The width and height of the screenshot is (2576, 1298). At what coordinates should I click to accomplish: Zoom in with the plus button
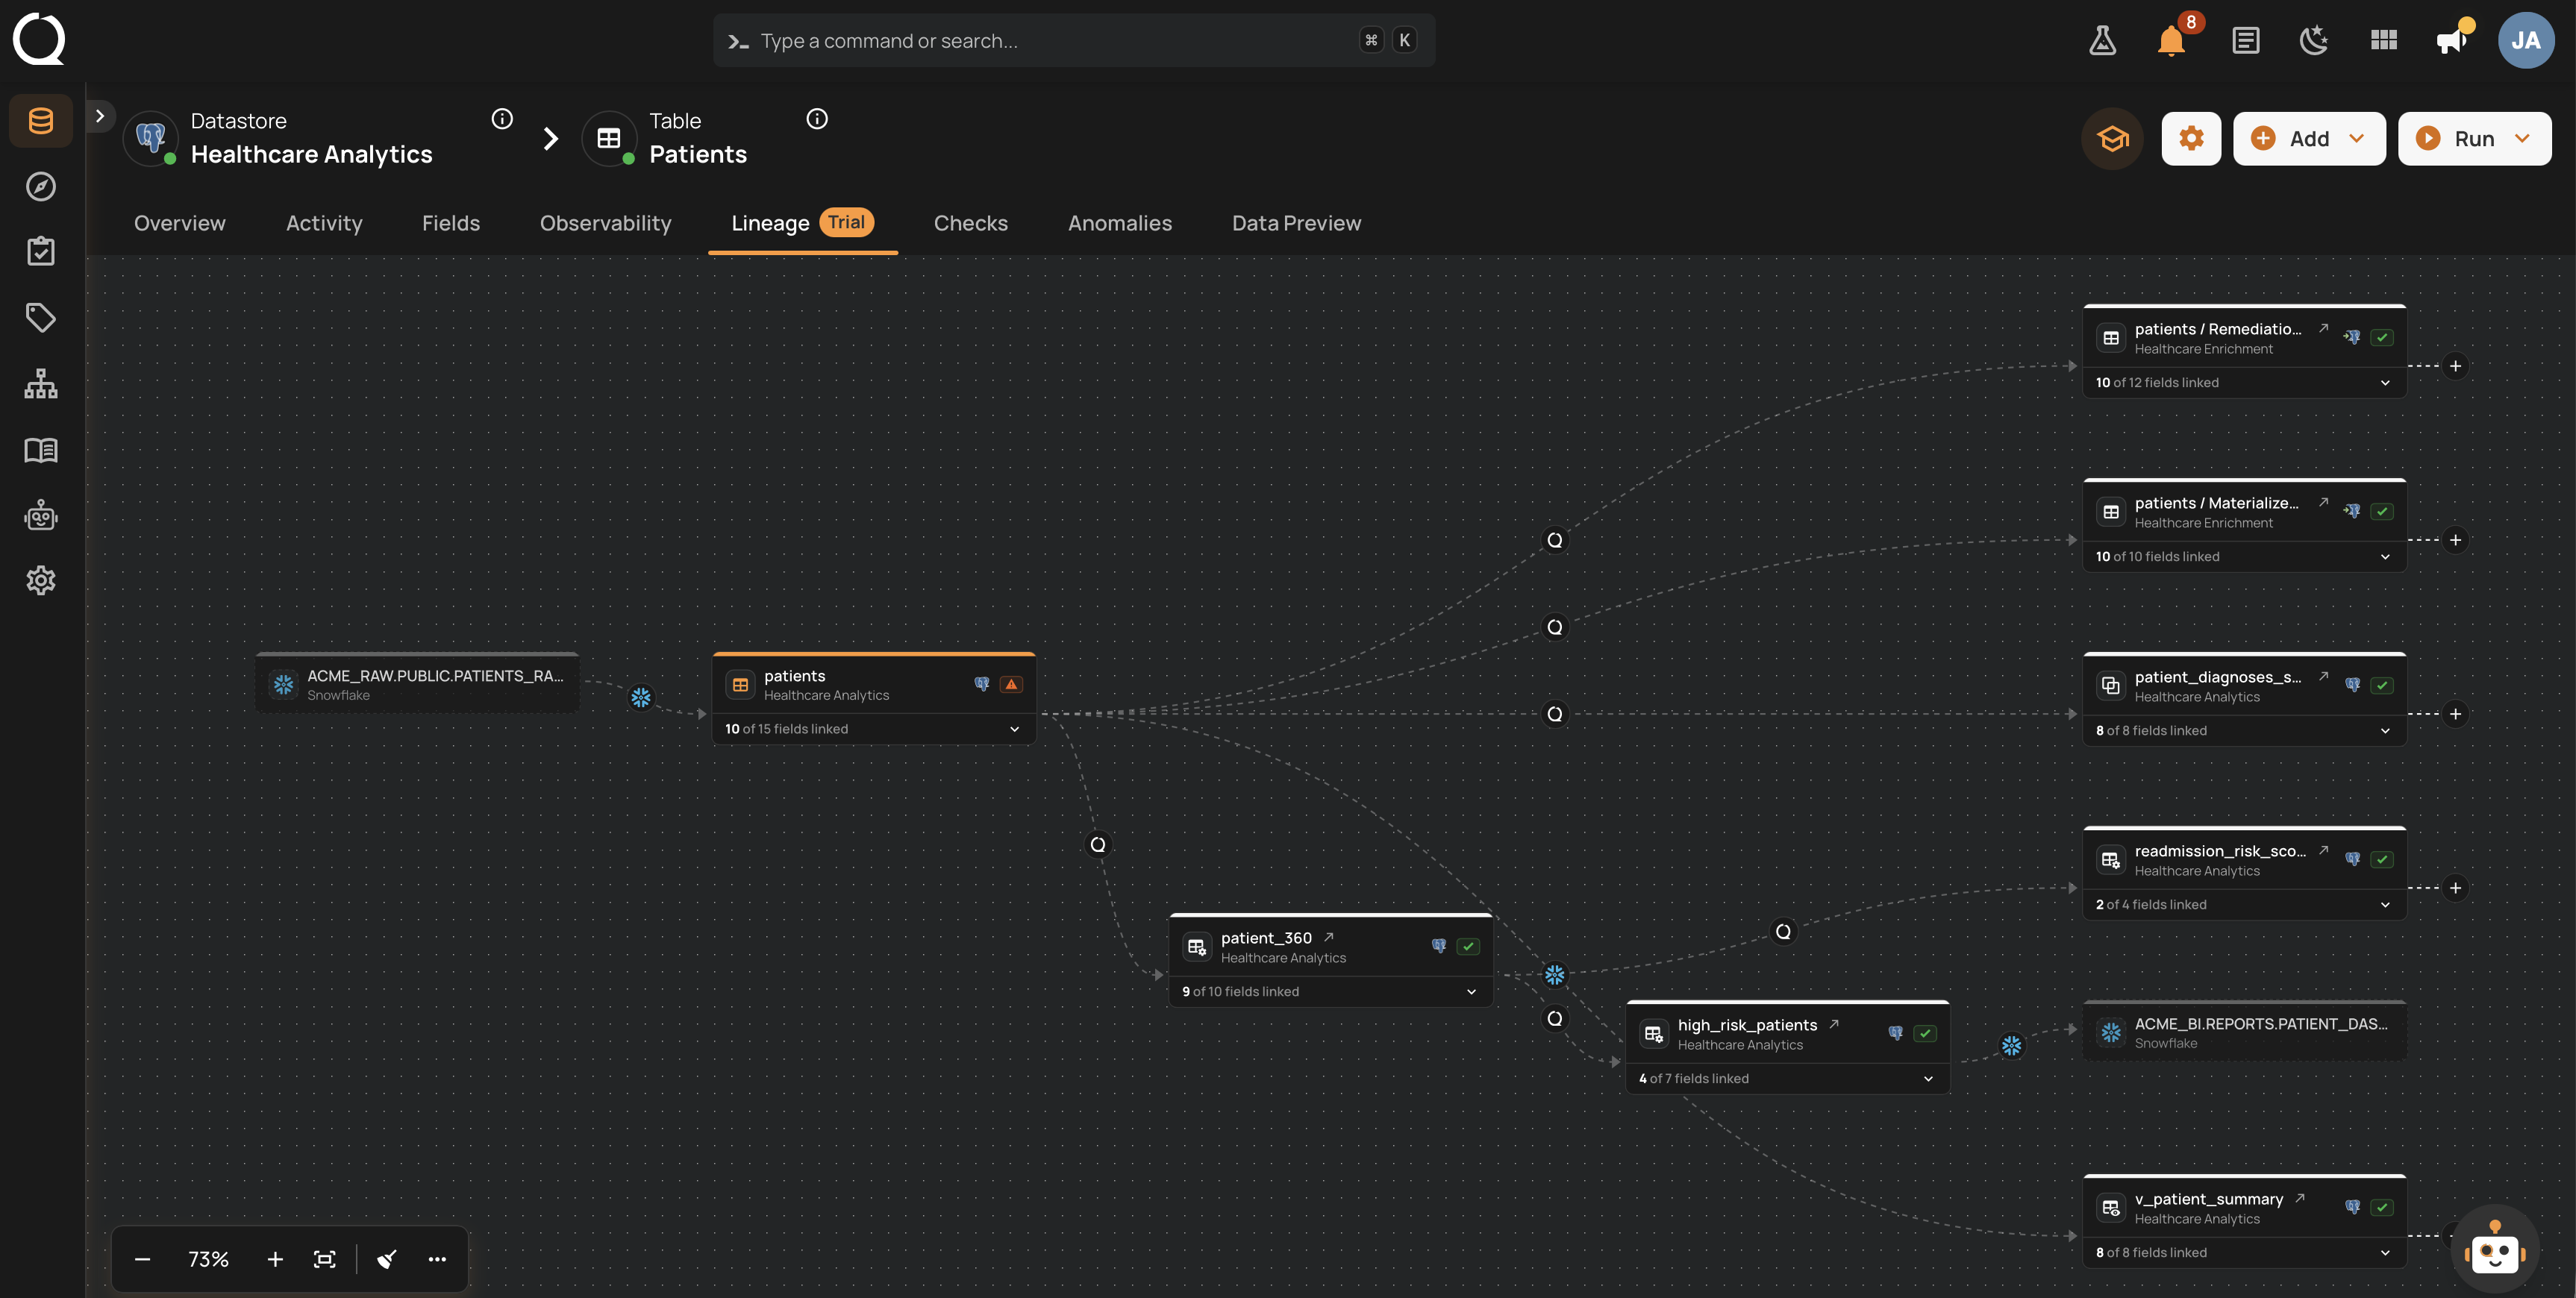click(x=275, y=1260)
